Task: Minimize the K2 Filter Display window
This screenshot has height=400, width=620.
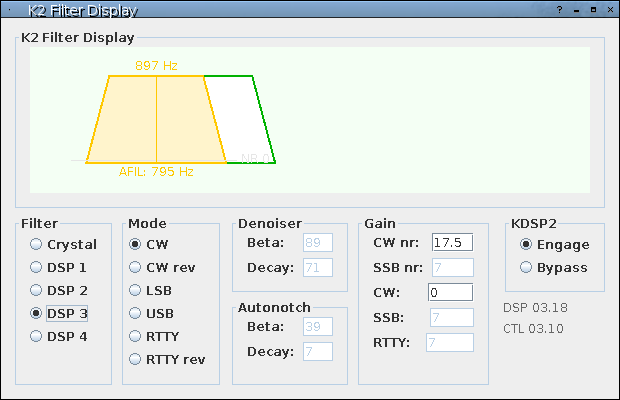Action: 577,9
